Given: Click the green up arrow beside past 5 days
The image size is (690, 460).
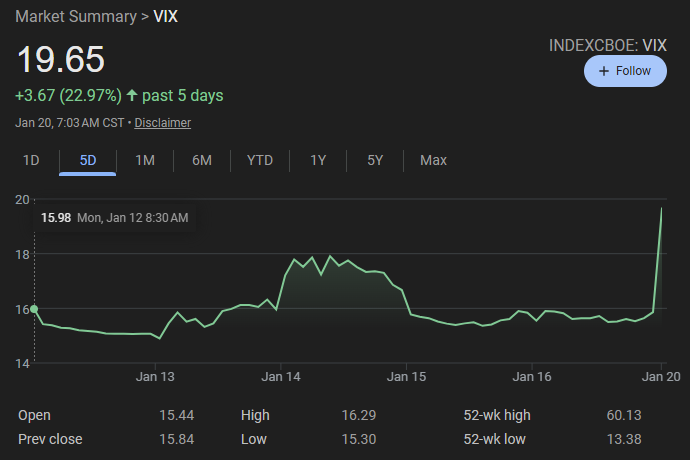Looking at the screenshot, I should (x=132, y=95).
